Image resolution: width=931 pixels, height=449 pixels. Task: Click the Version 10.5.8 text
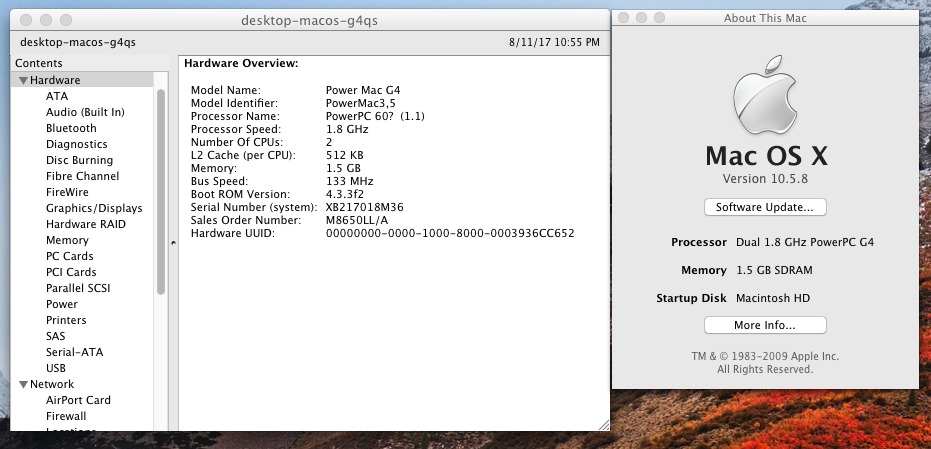point(765,179)
